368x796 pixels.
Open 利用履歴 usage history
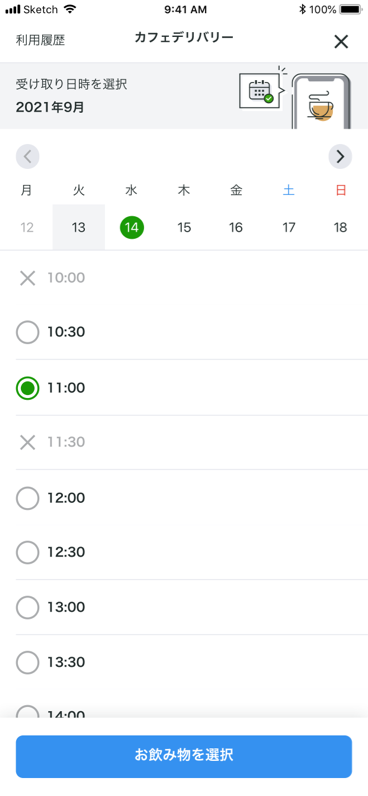click(x=40, y=41)
